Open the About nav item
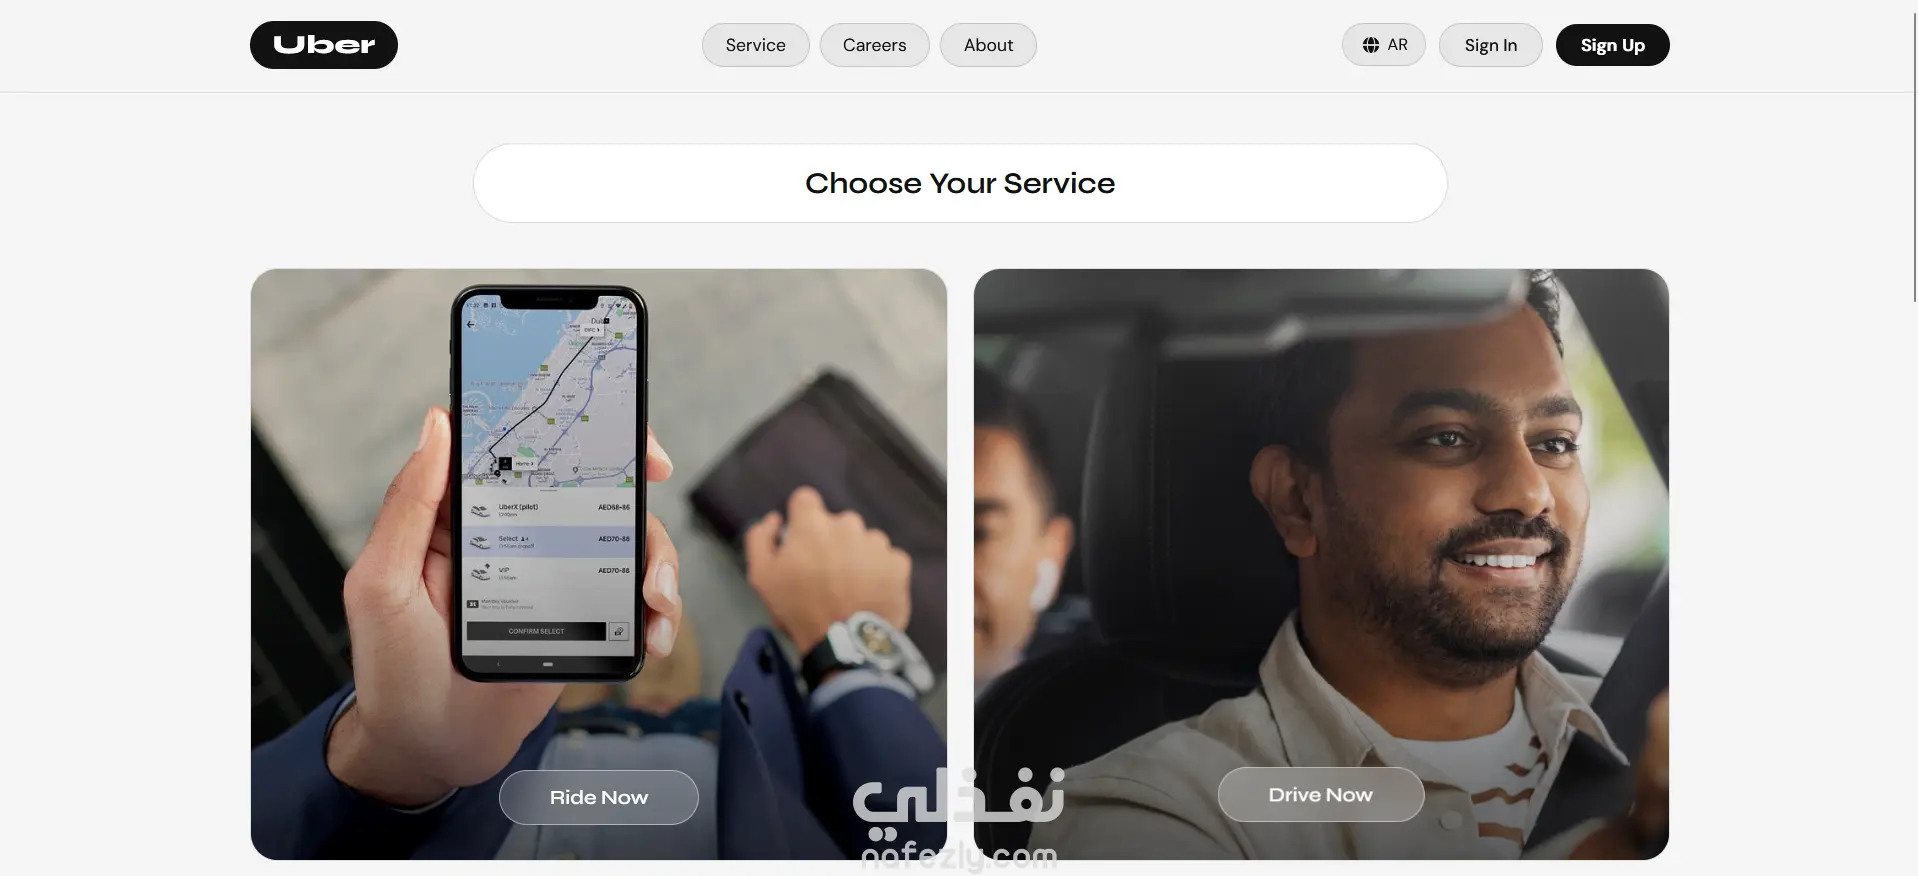 click(988, 45)
